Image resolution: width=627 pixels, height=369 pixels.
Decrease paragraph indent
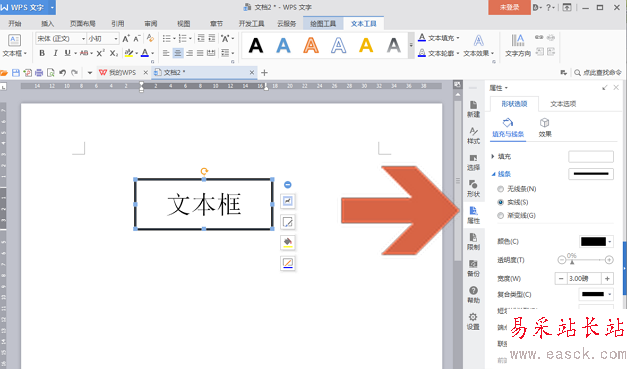(201, 38)
